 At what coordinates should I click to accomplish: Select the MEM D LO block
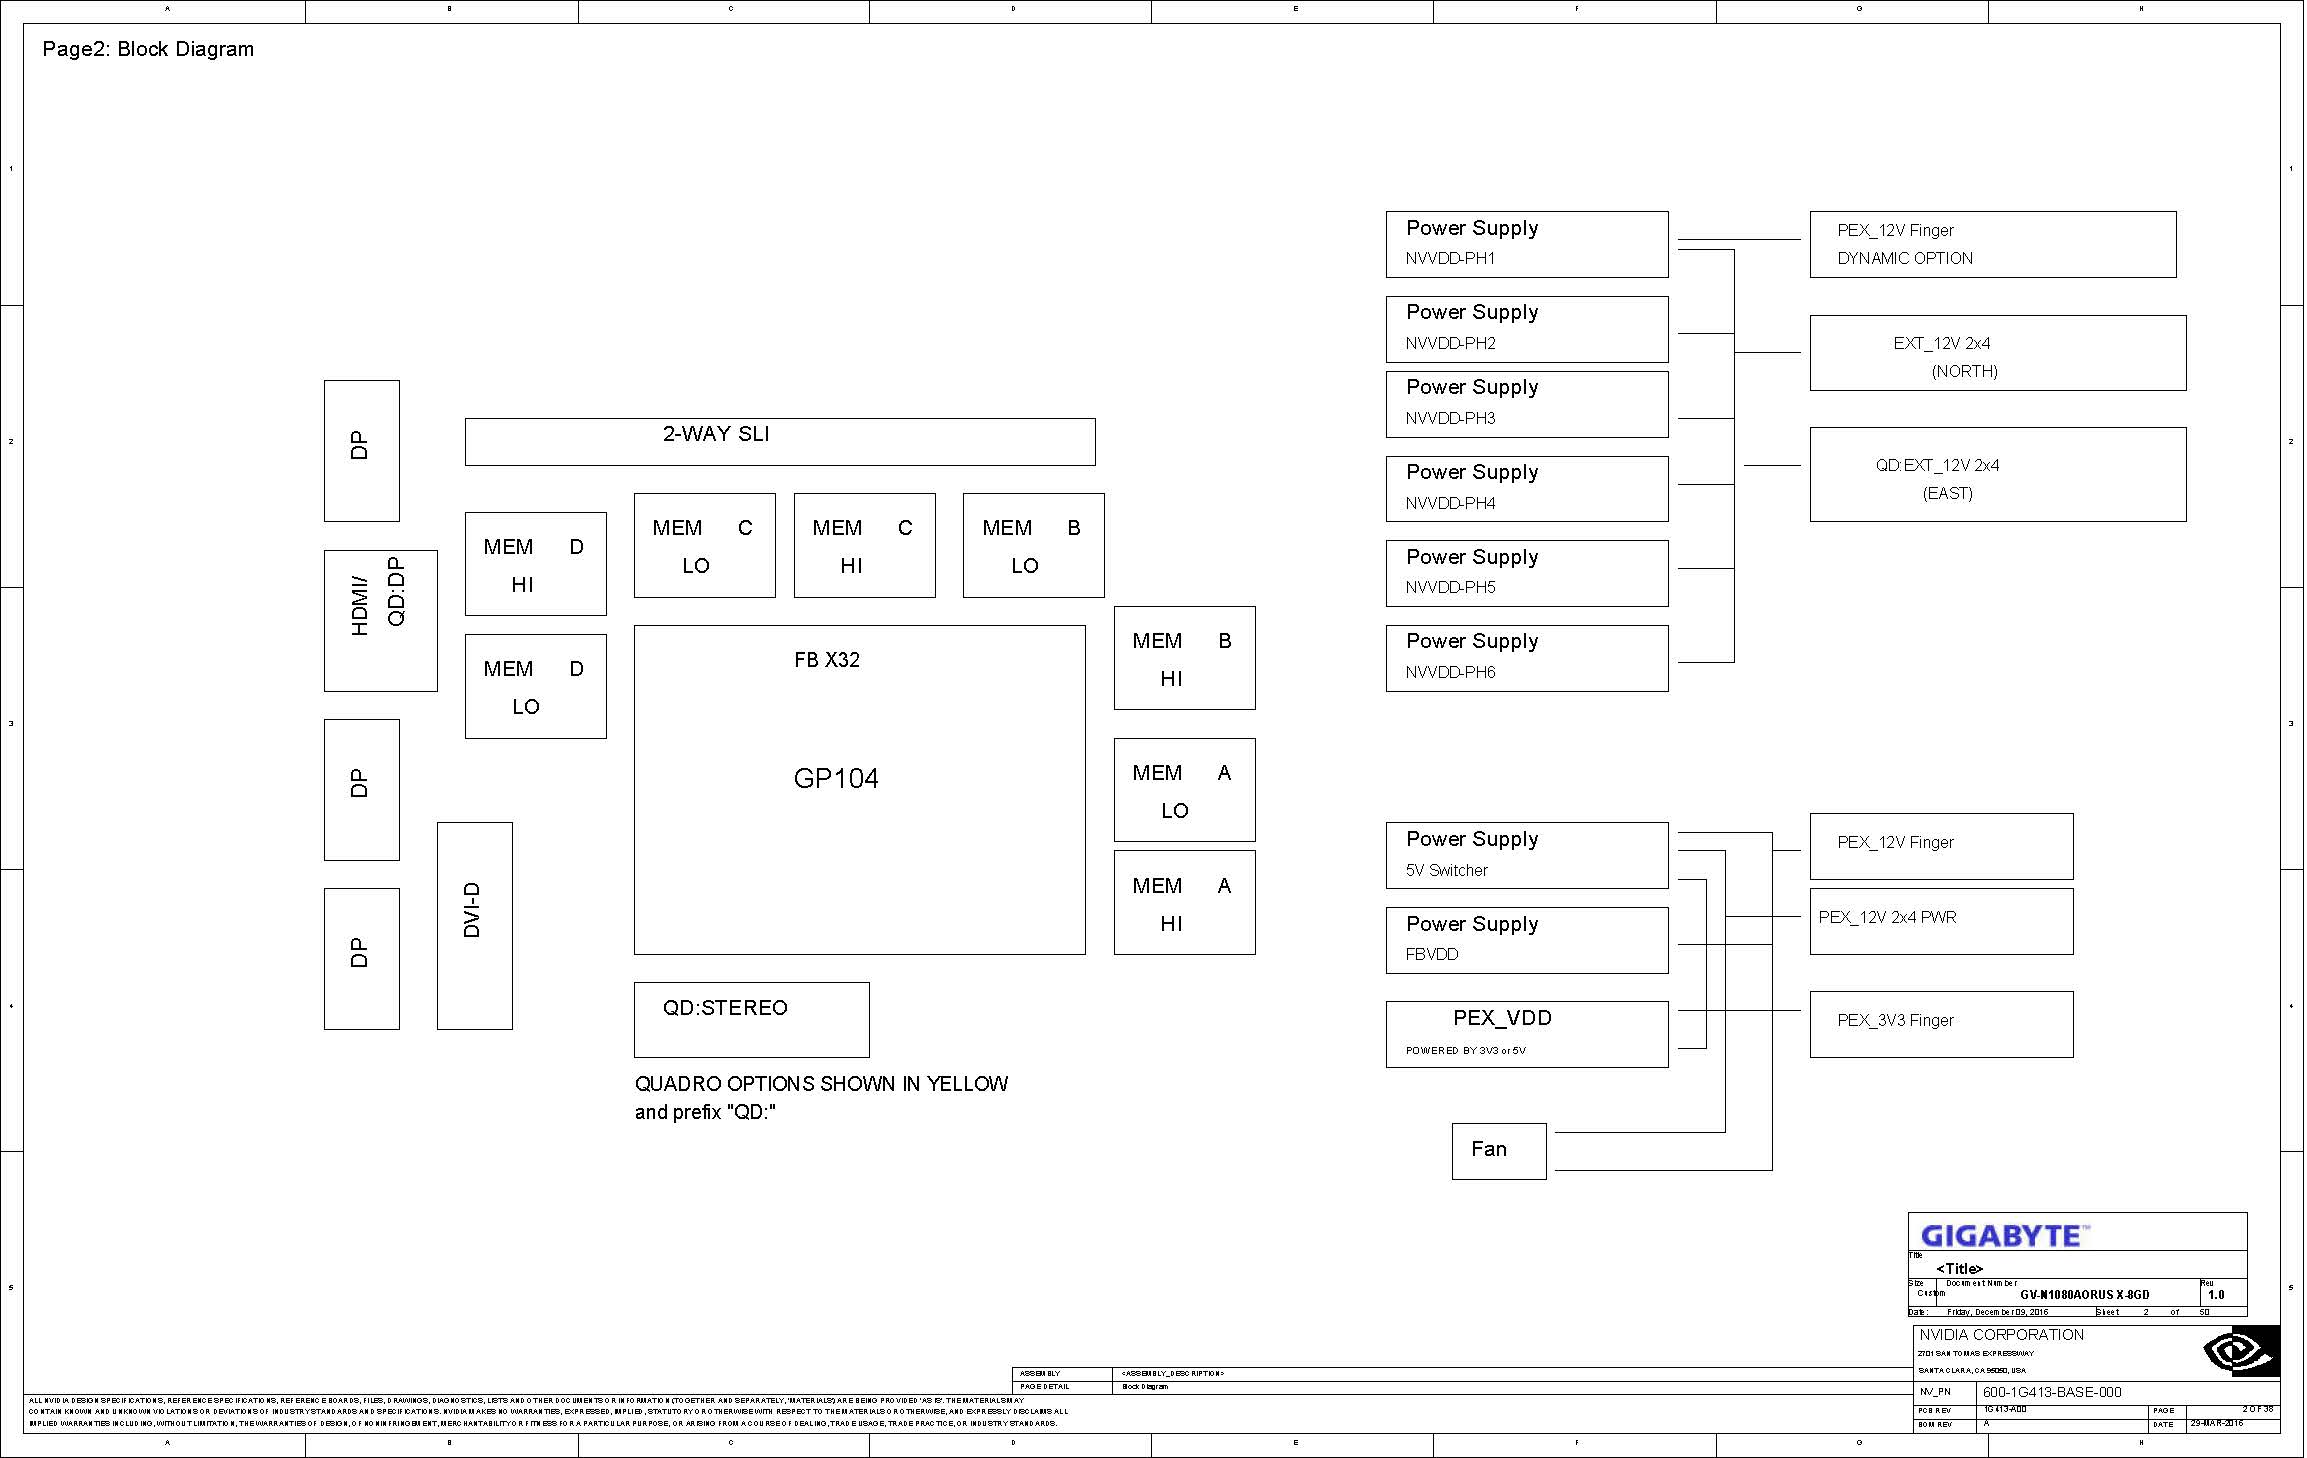coord(535,686)
